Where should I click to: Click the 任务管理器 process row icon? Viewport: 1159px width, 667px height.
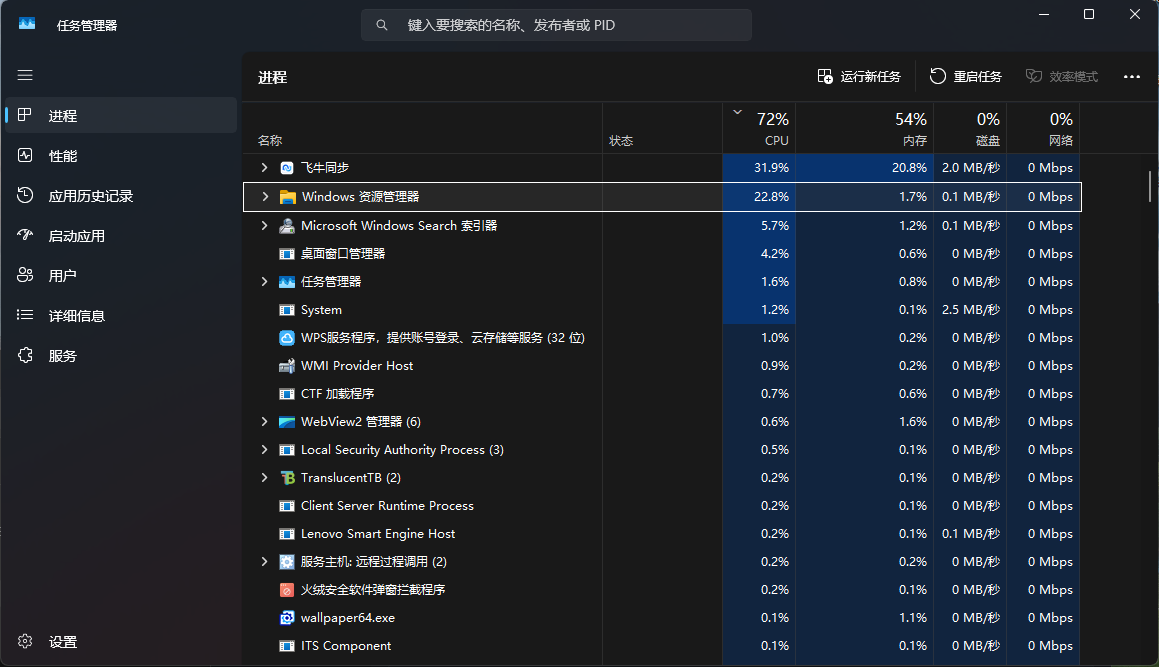pos(287,282)
